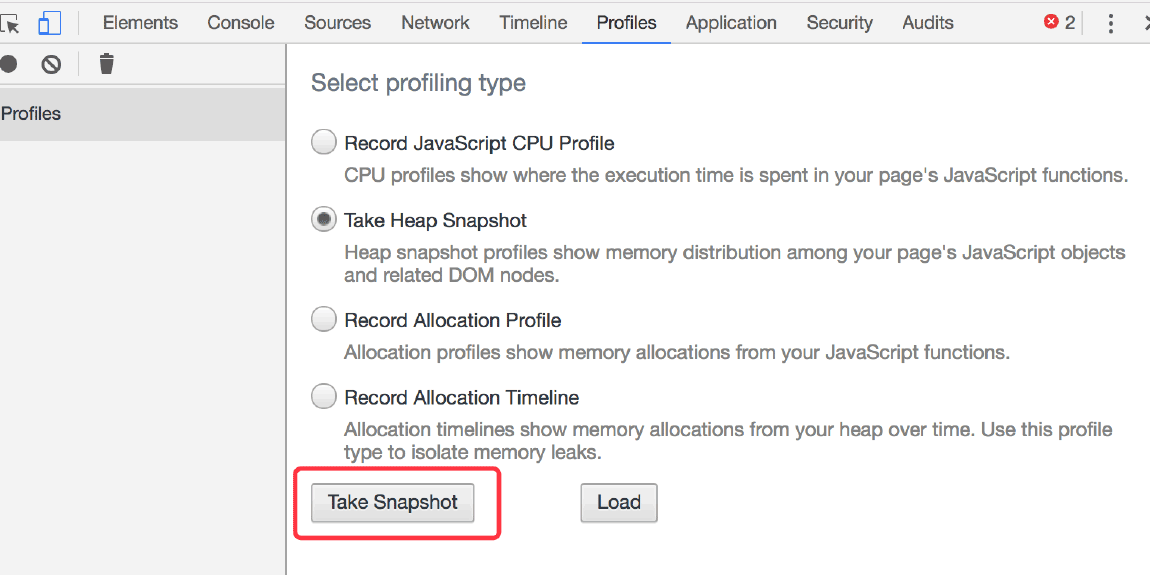Toggle the device toolbar icon
The height and width of the screenshot is (575, 1152).
point(49,23)
